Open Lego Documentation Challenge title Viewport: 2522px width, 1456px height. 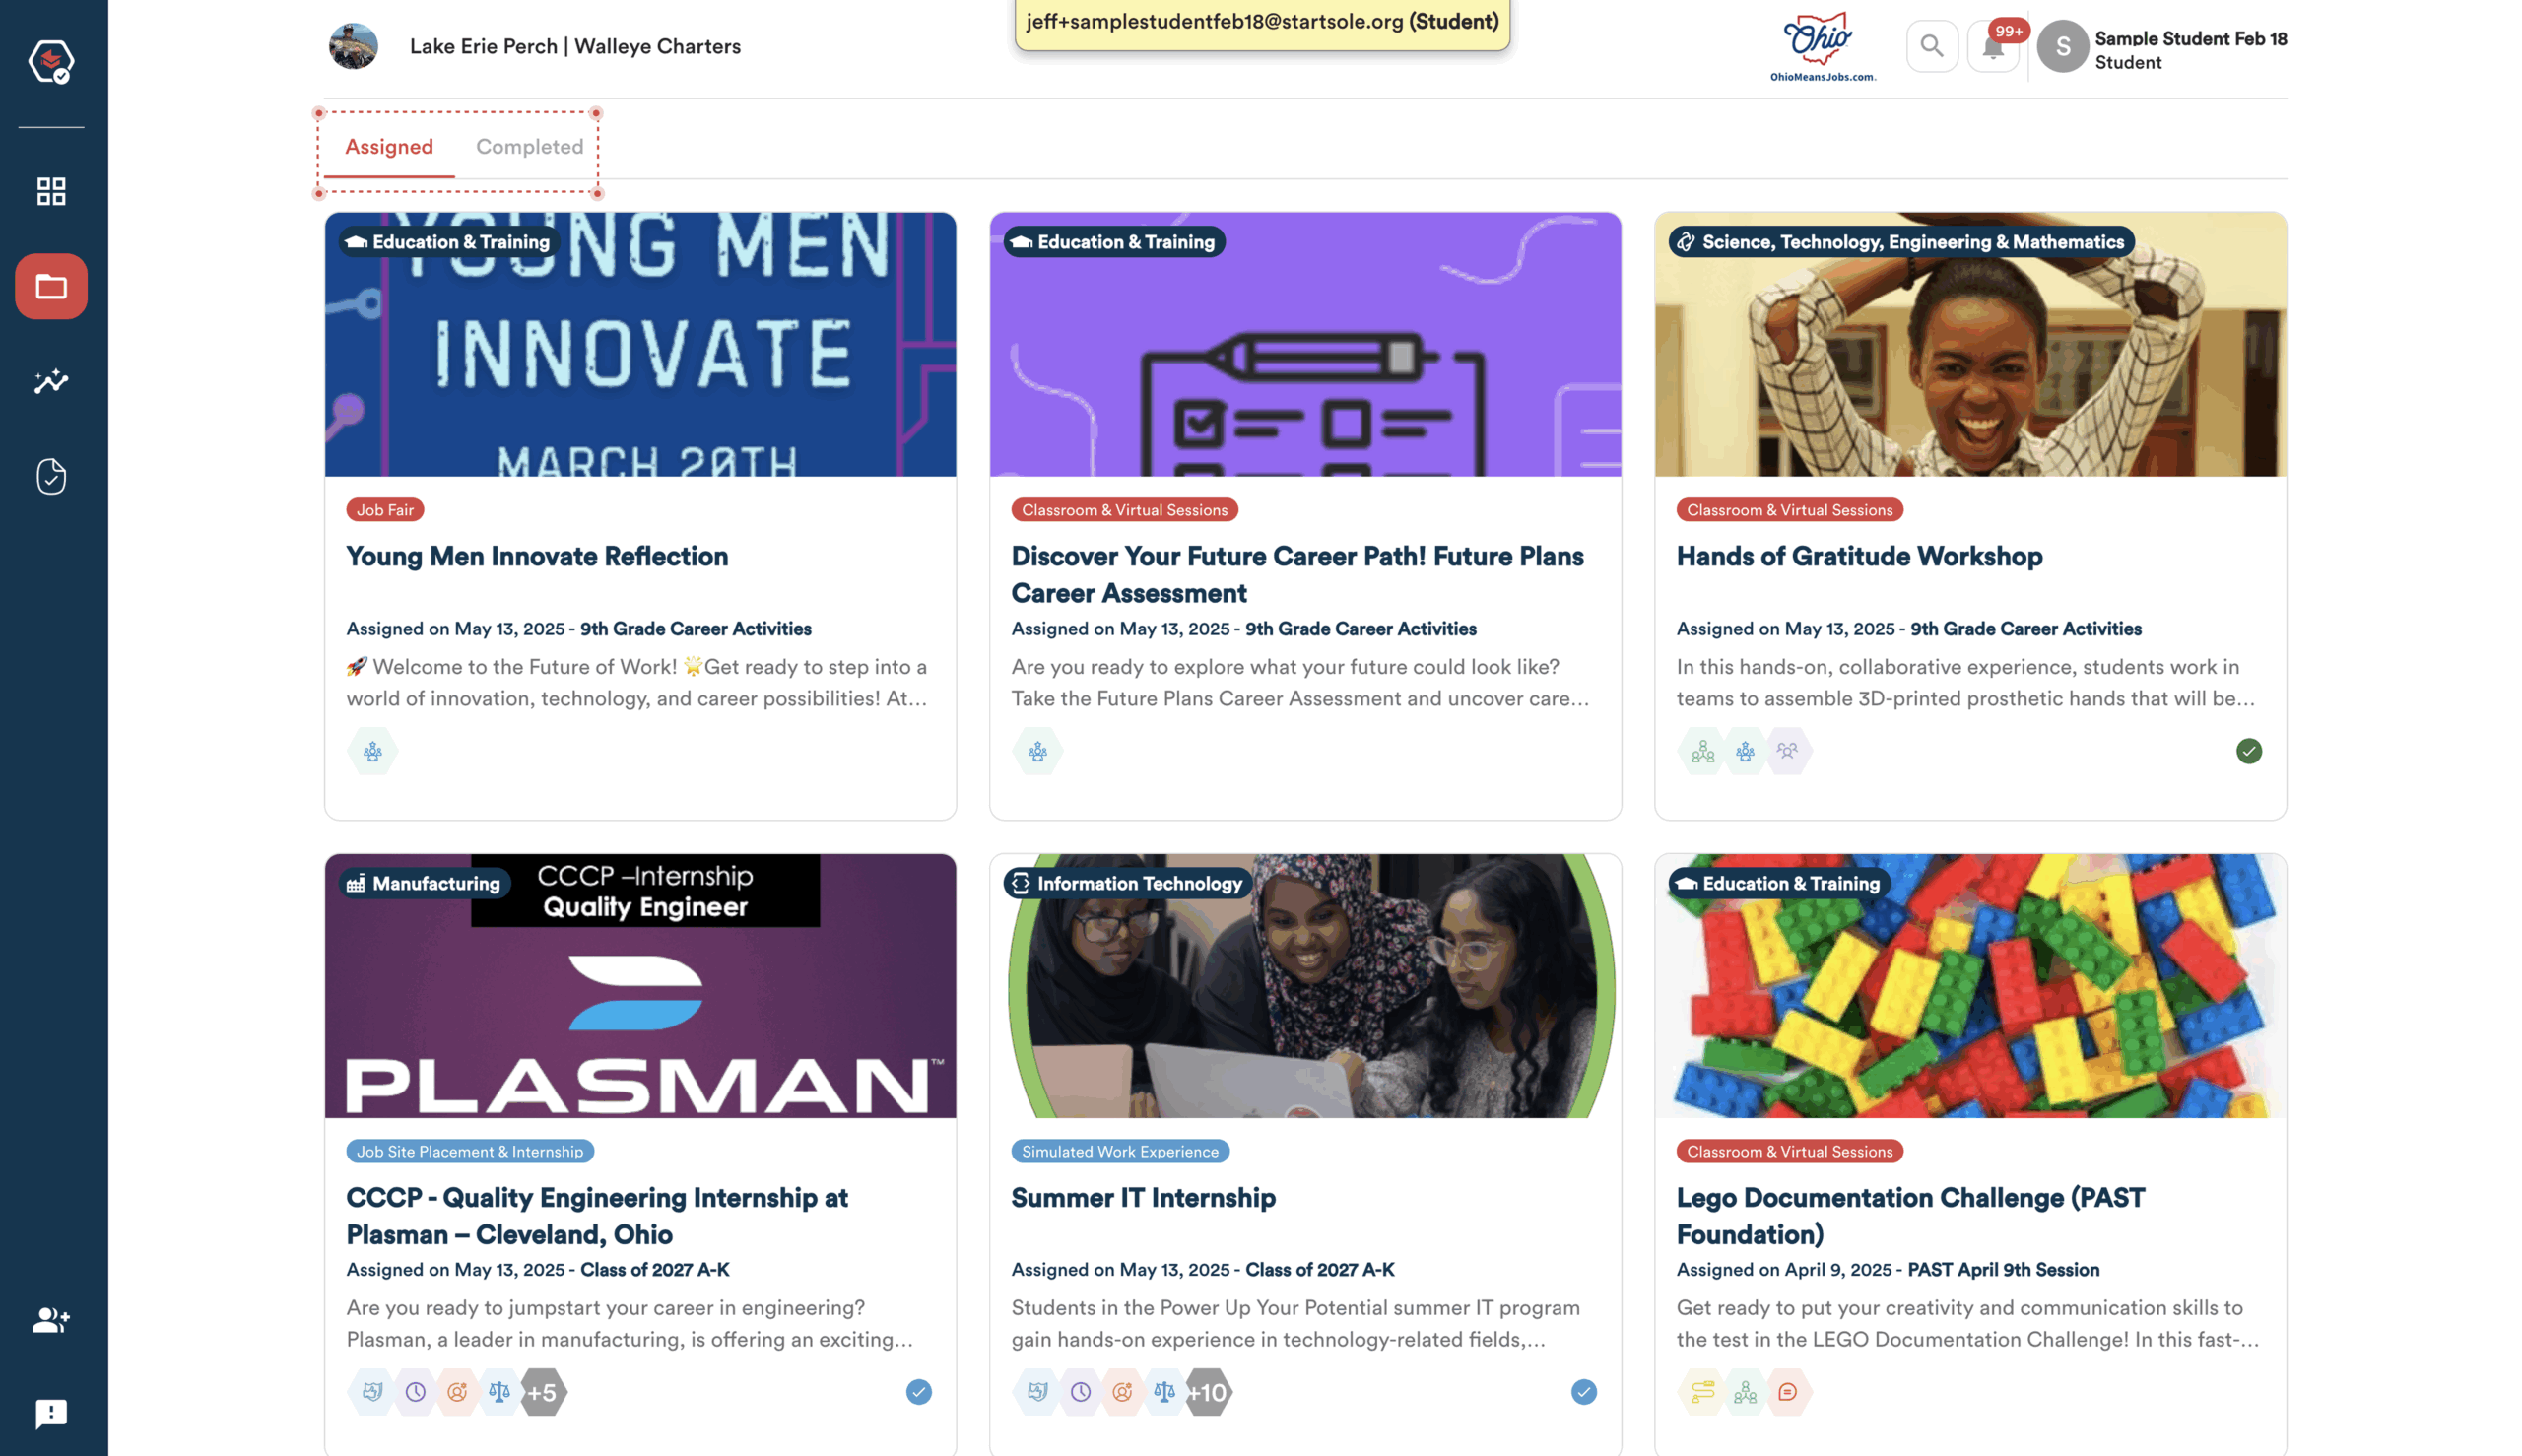pyautogui.click(x=1910, y=1216)
